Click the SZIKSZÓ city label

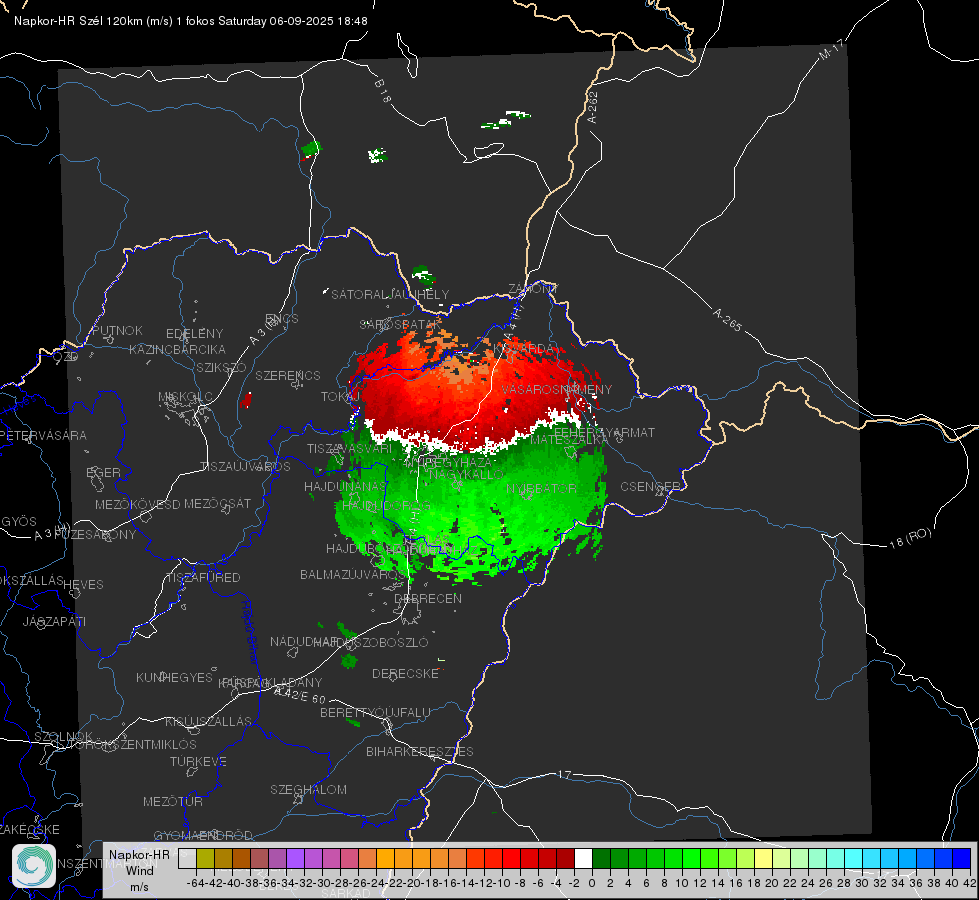pos(221,367)
